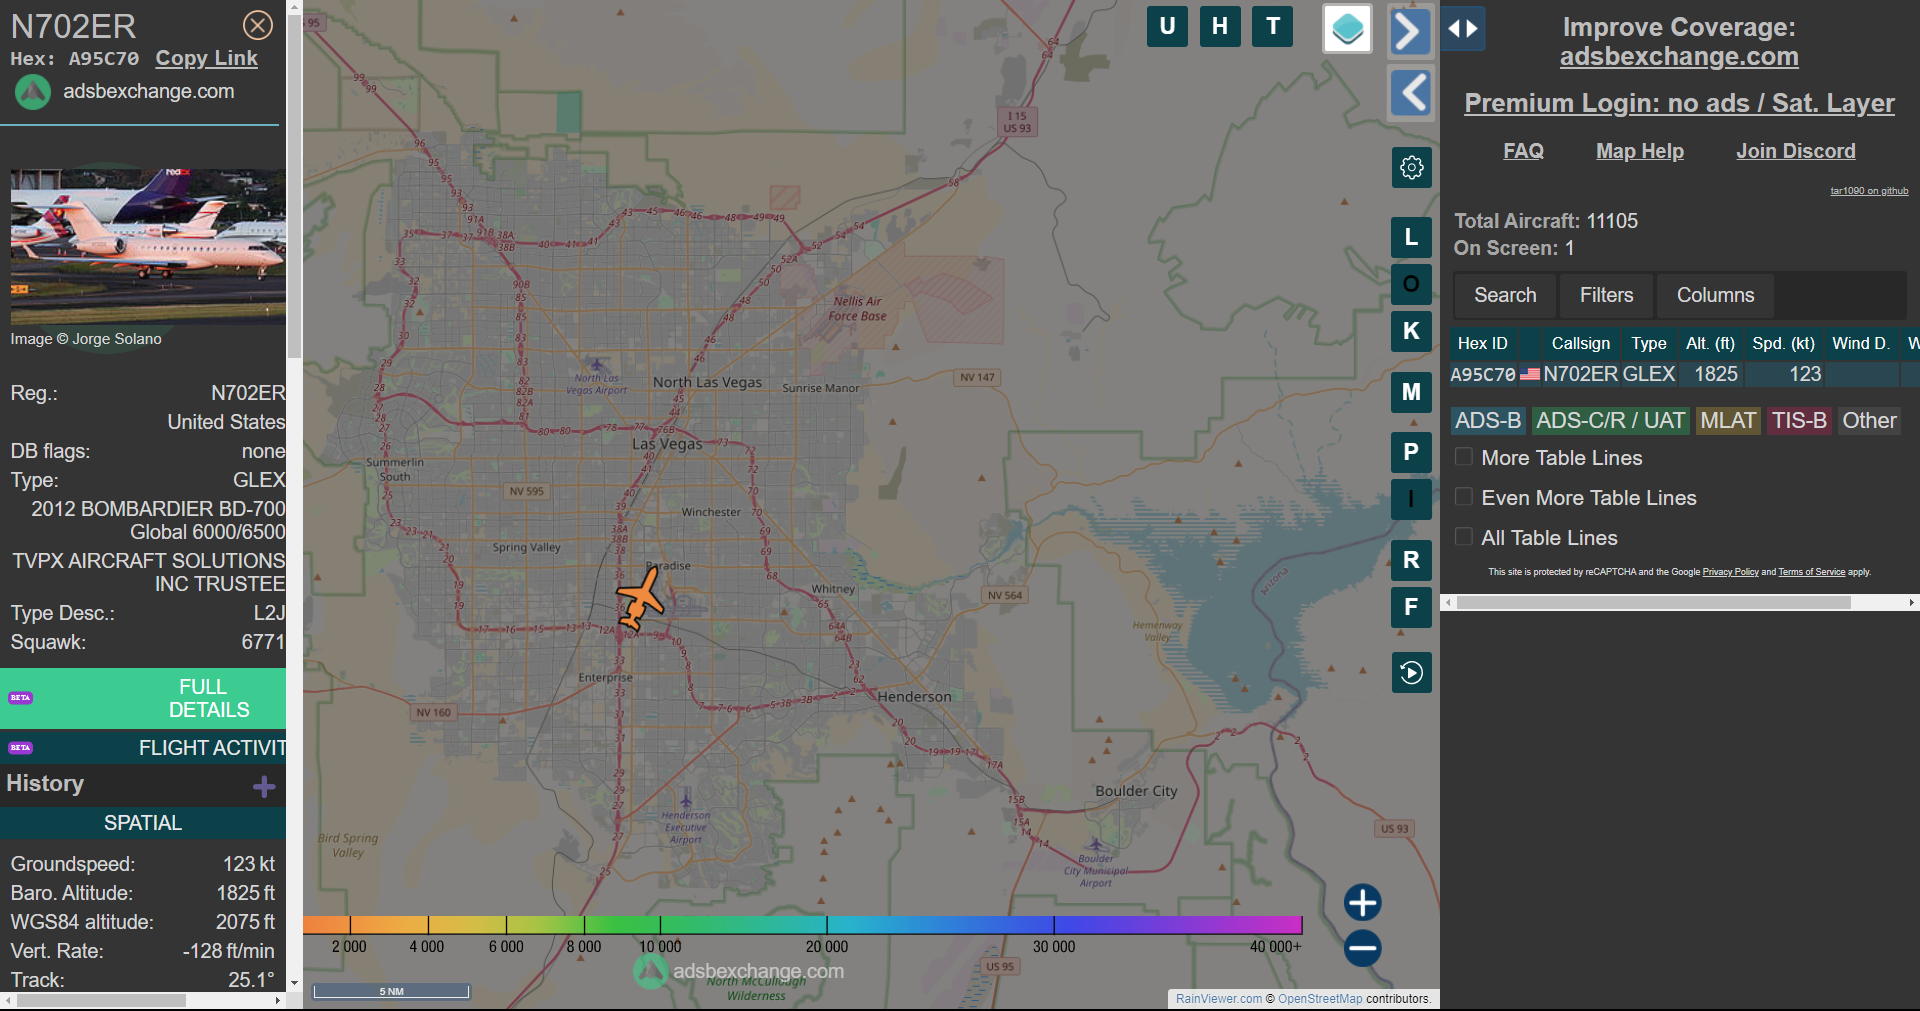Open the map layers selector
Viewport: 1920px width, 1011px height.
[1347, 28]
